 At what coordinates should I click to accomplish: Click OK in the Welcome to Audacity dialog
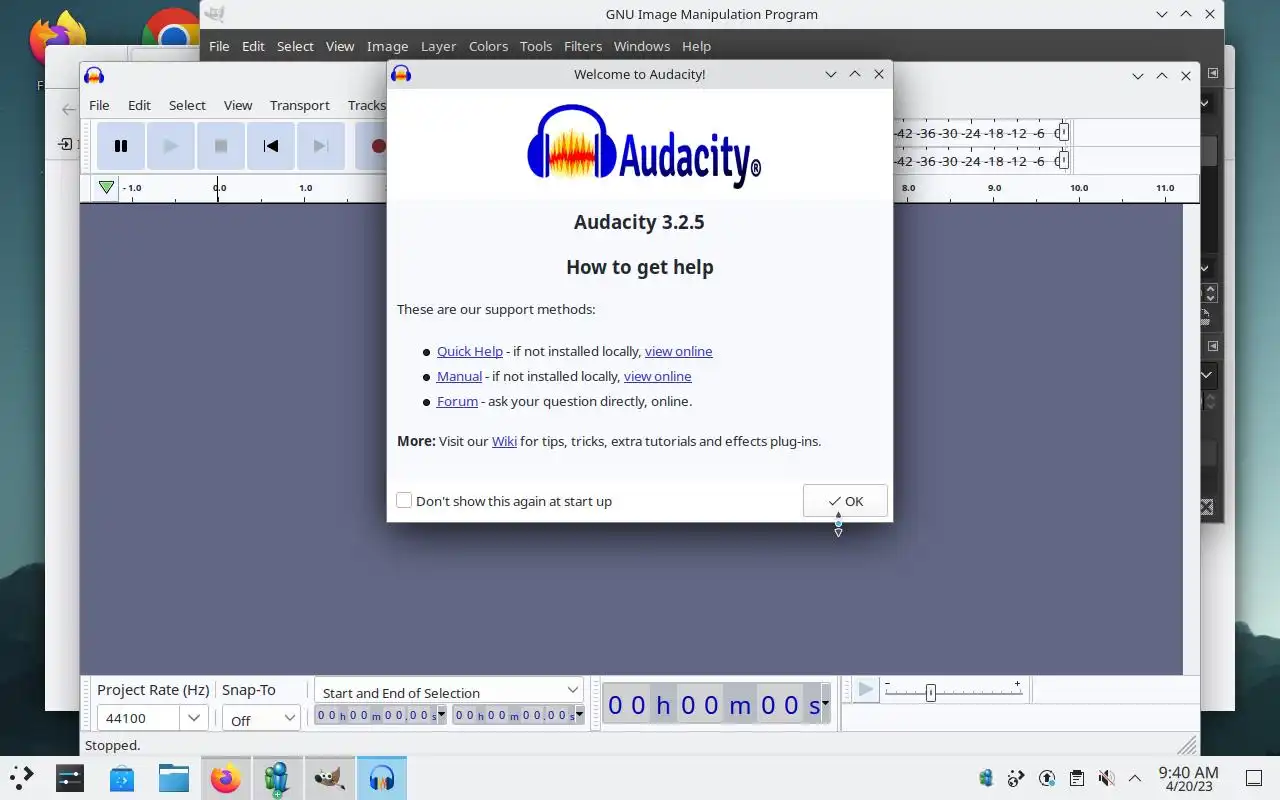(x=845, y=501)
